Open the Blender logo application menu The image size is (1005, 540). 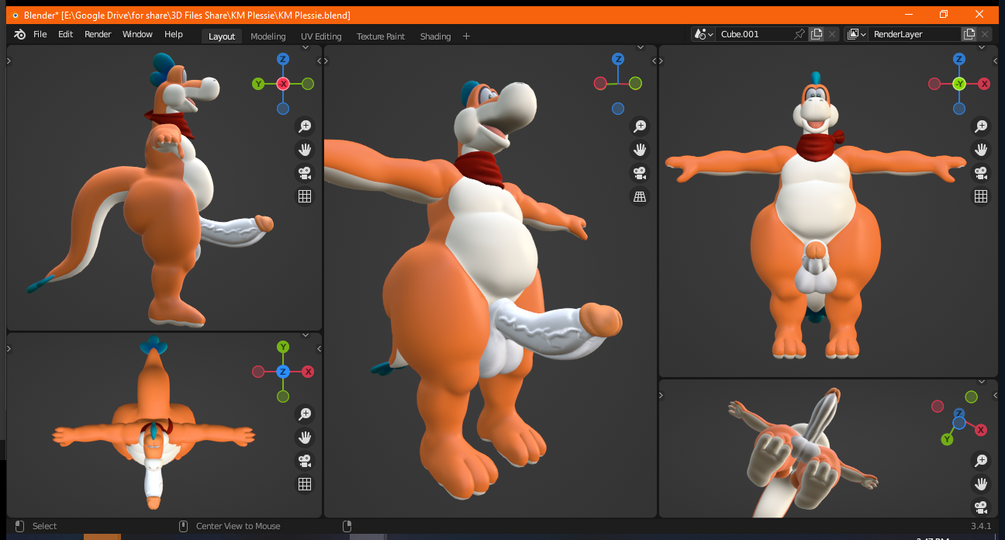(20, 35)
